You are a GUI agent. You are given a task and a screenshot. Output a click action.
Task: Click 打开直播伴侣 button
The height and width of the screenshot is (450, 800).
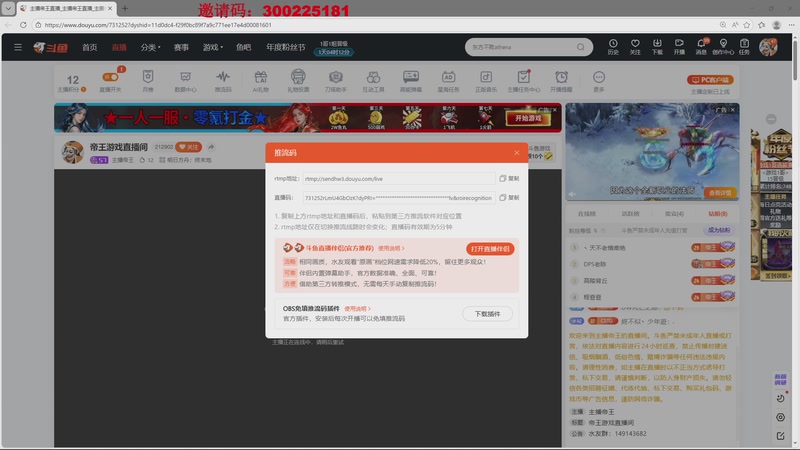coord(490,248)
